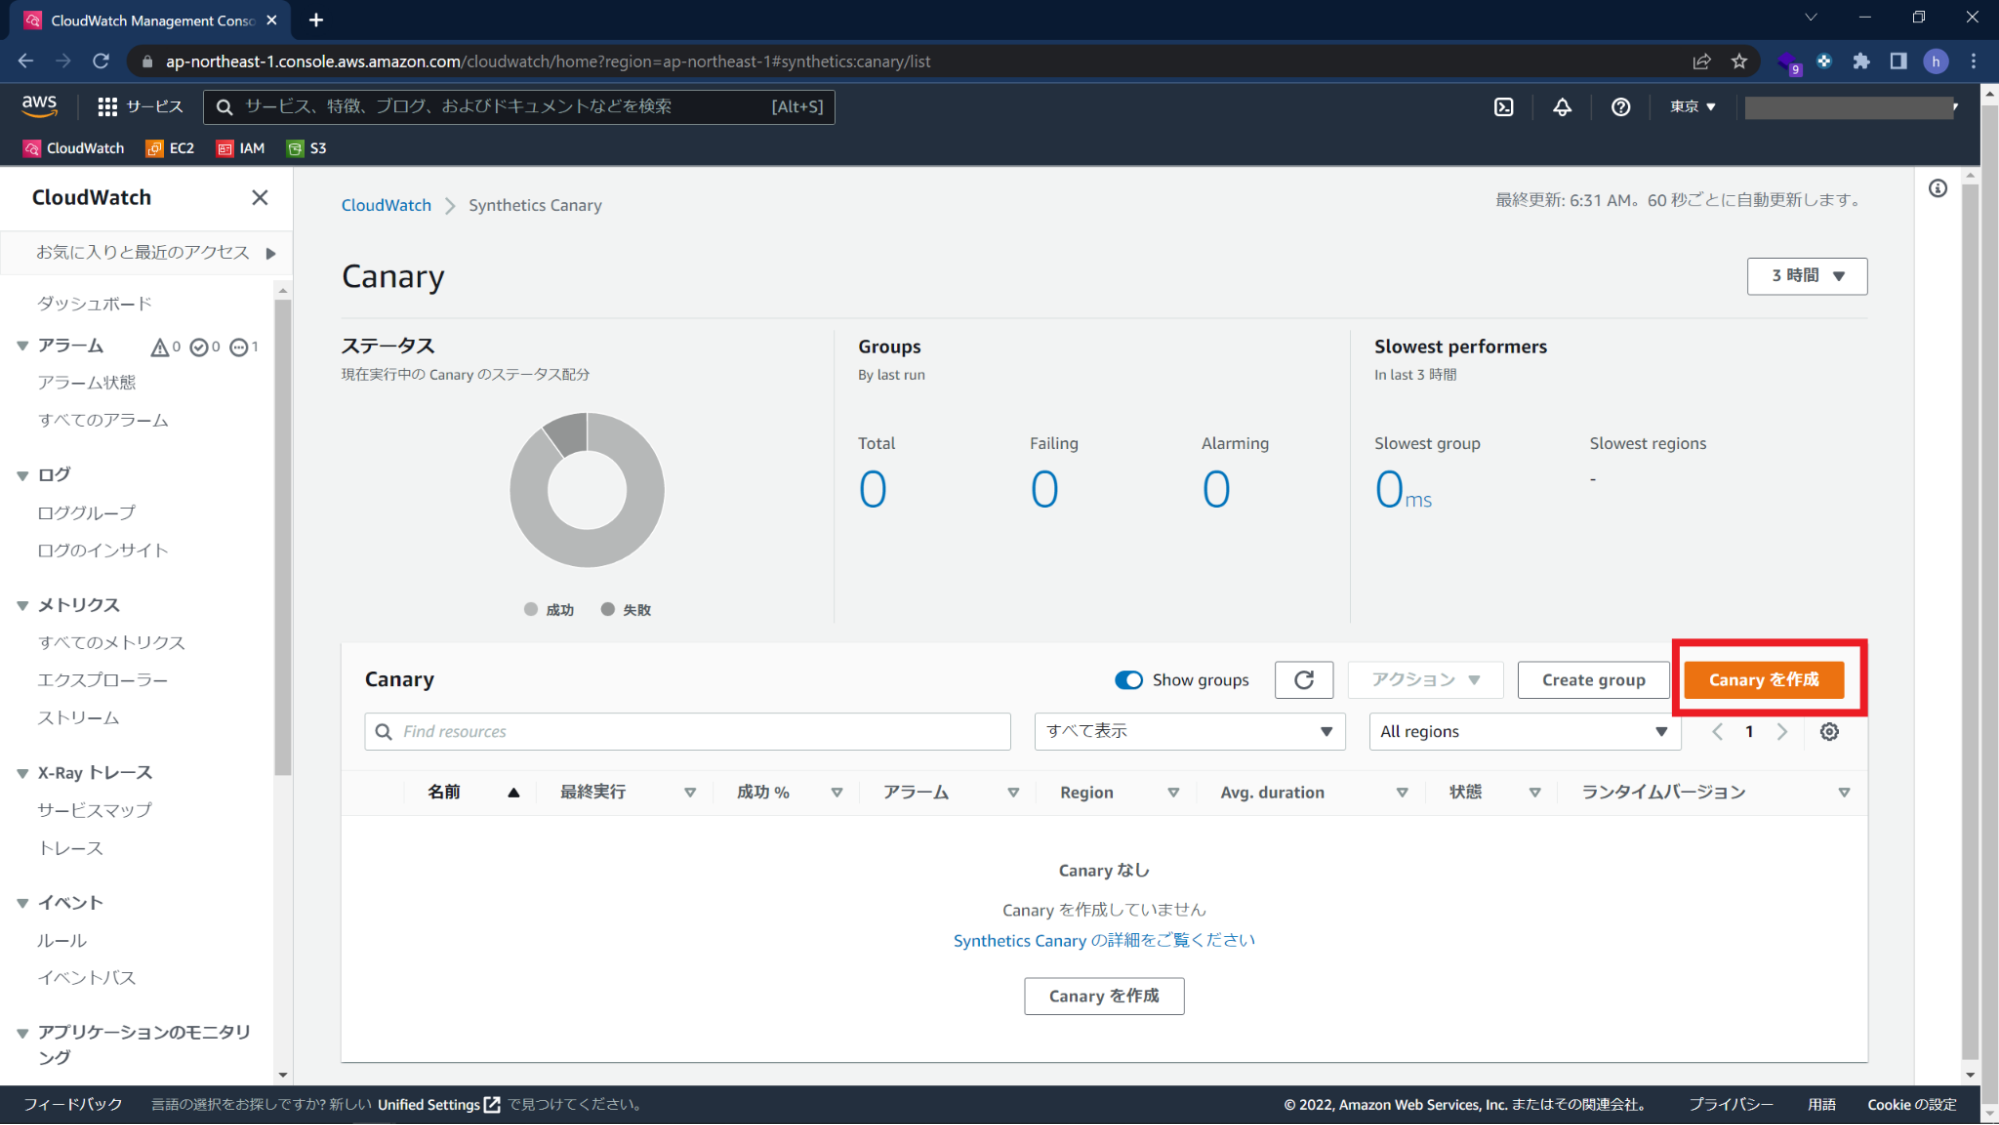
Task: Collapse the ログ sidebar section
Action: coord(22,476)
